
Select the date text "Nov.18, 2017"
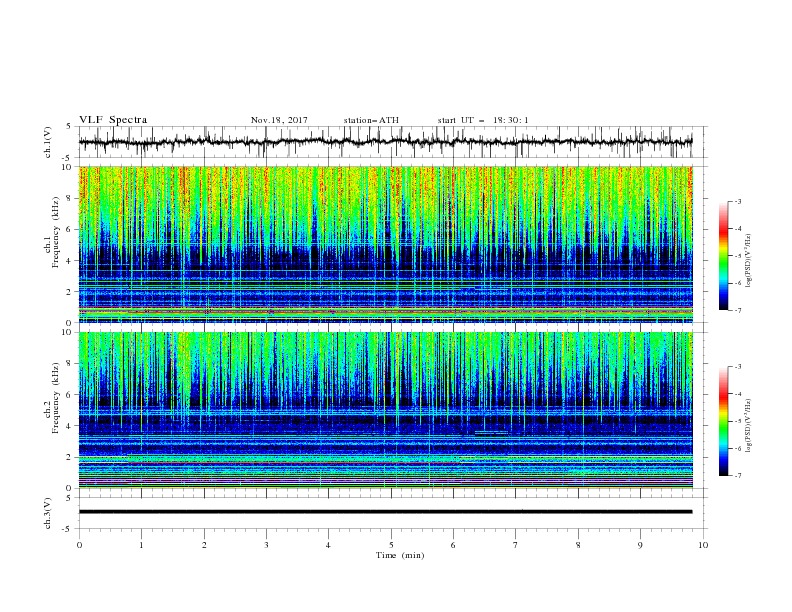tap(279, 120)
